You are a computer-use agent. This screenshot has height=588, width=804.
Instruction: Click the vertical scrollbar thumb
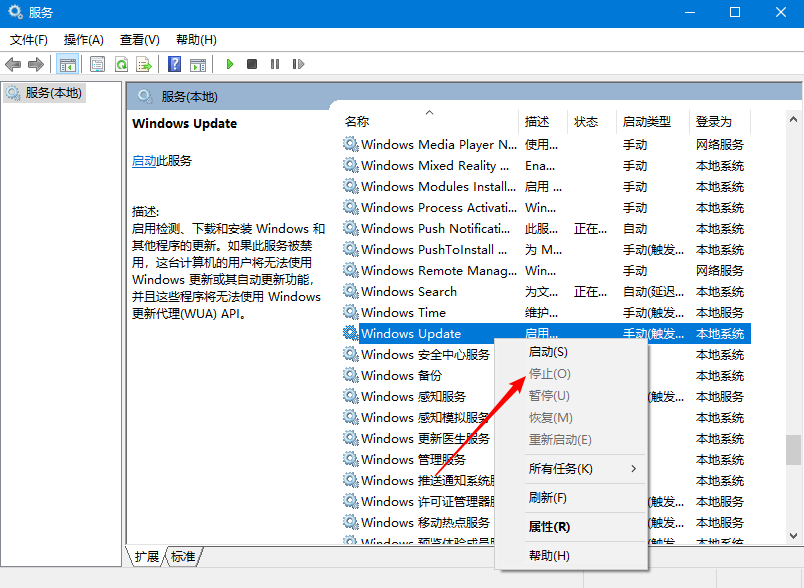coord(793,450)
